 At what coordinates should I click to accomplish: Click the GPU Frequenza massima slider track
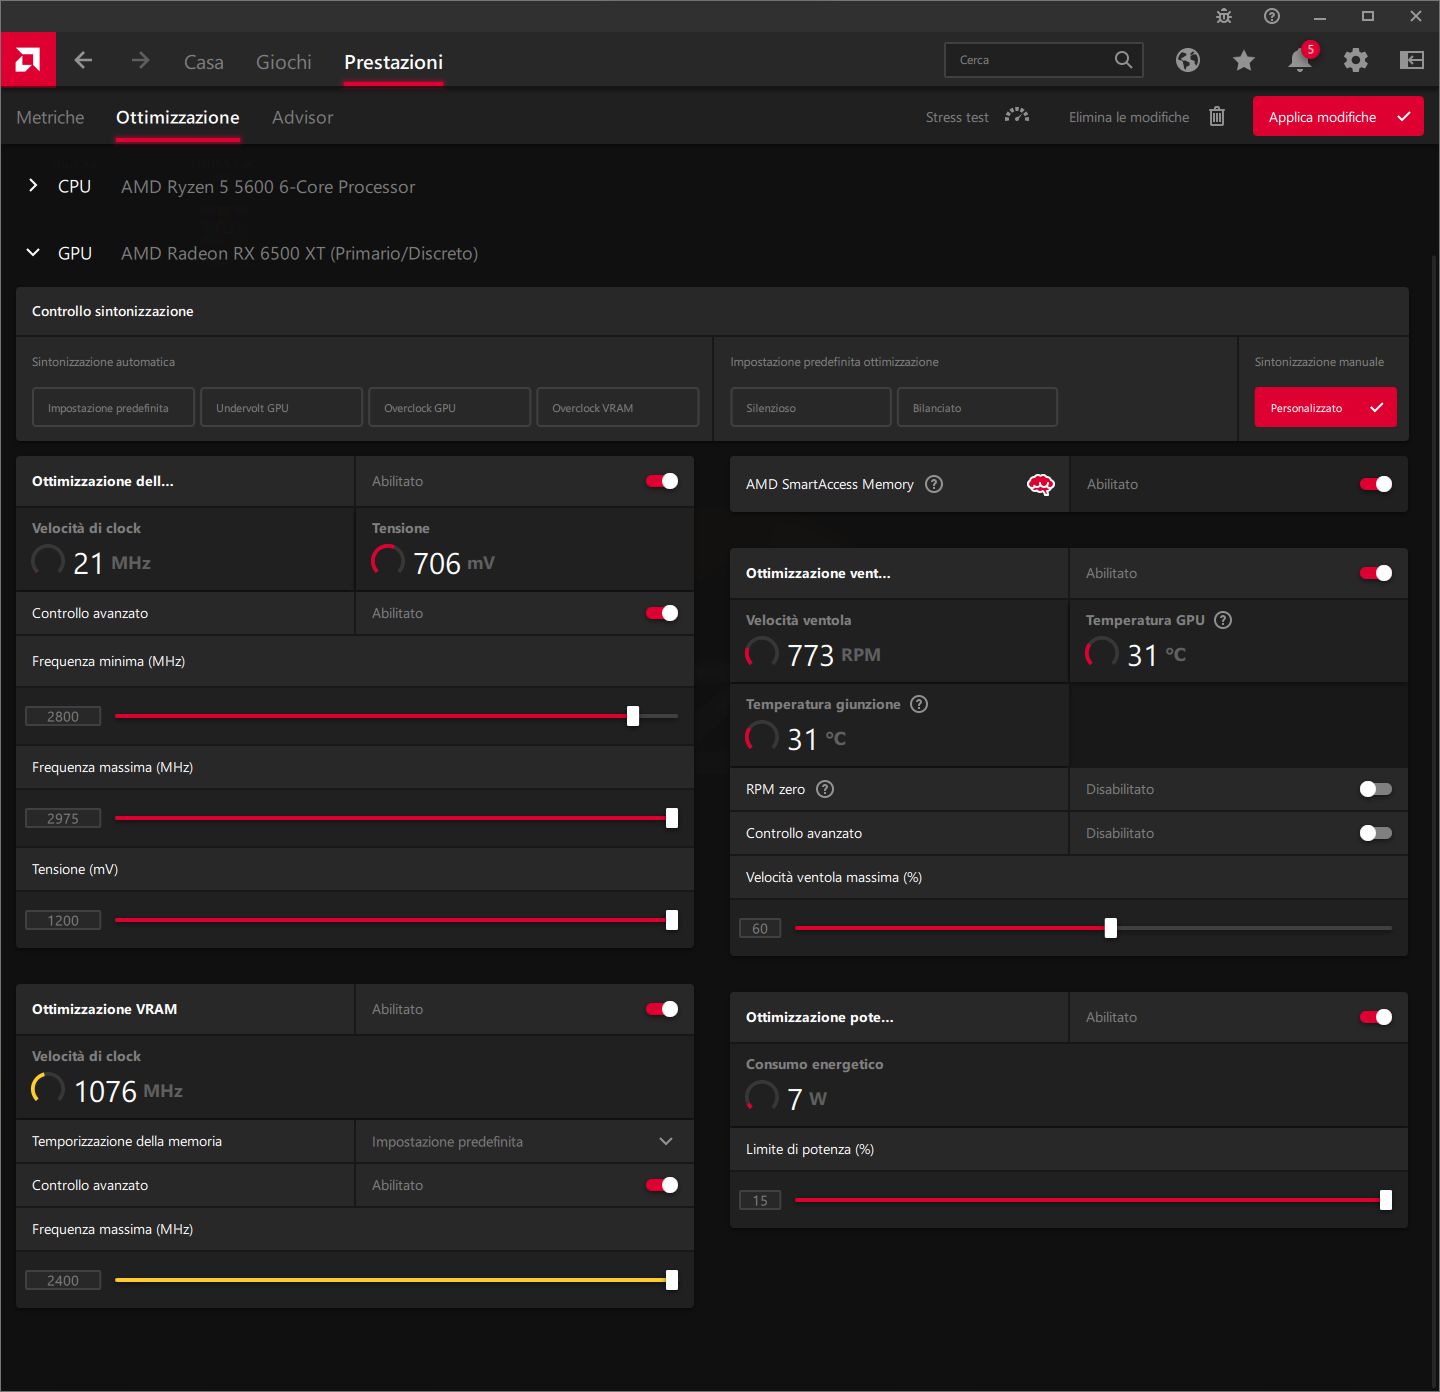coord(396,818)
